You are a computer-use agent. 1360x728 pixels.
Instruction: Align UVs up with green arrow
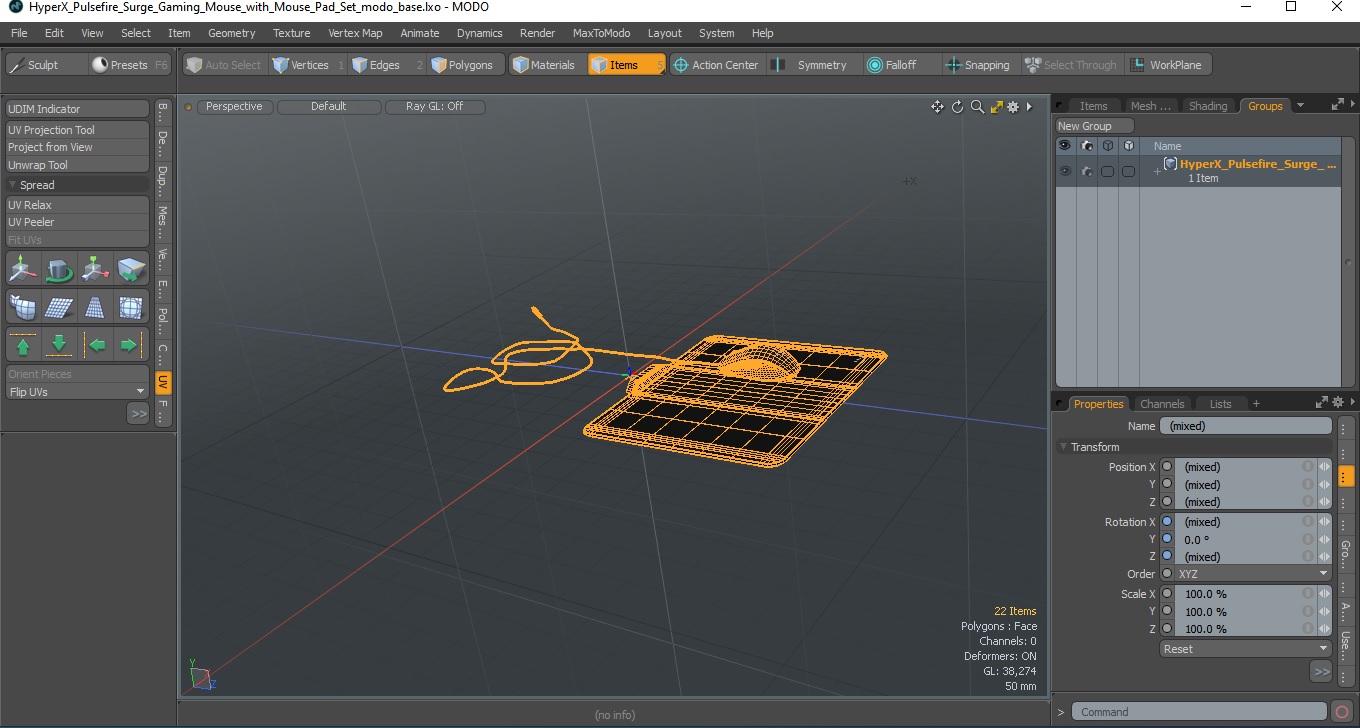(x=23, y=346)
